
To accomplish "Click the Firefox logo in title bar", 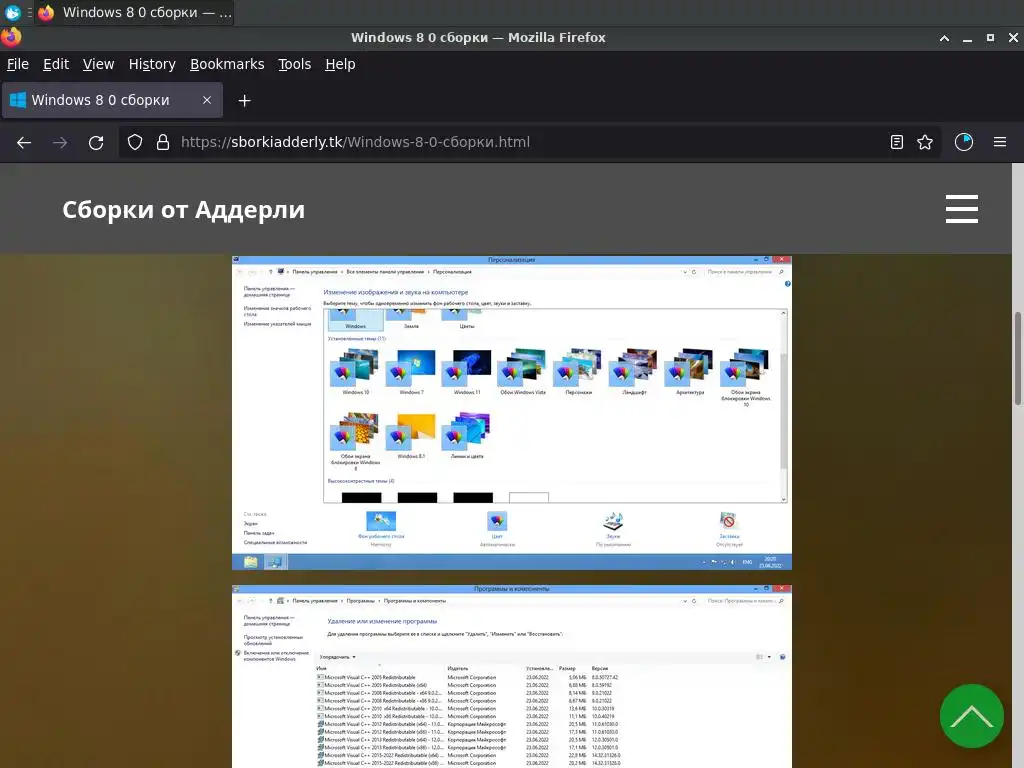I will coord(11,37).
